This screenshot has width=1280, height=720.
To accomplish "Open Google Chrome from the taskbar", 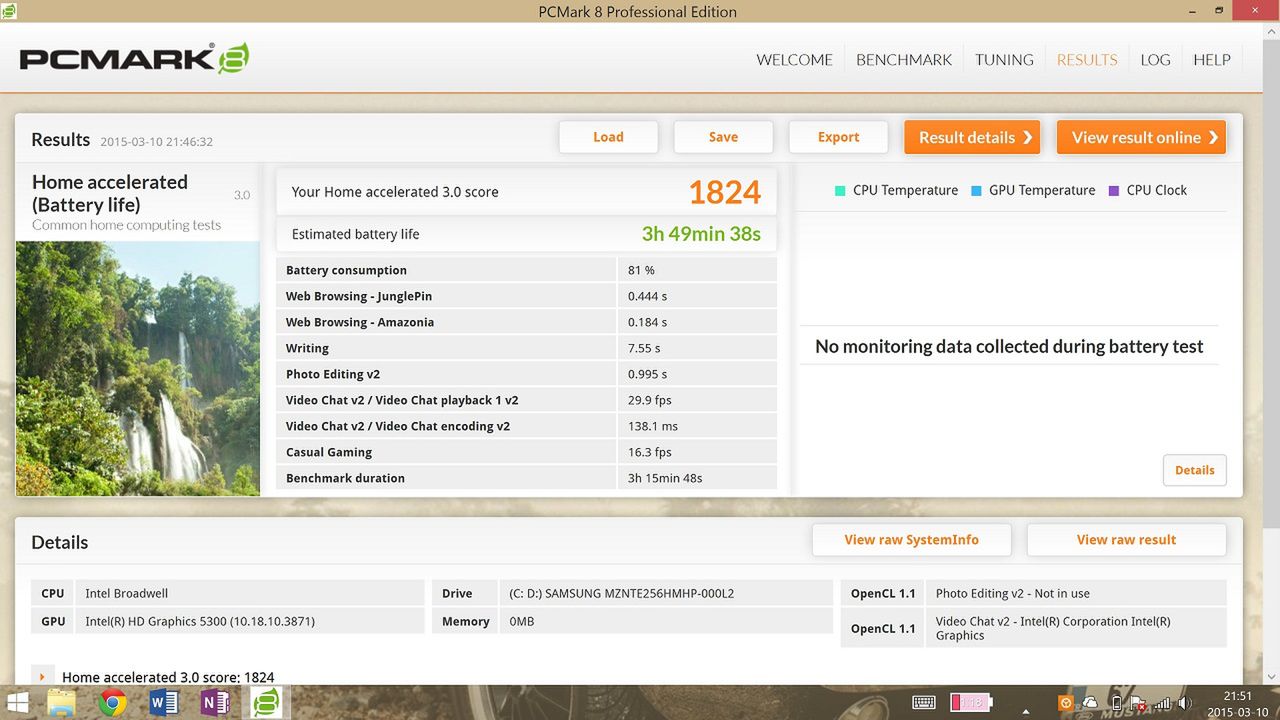I will pos(112,703).
